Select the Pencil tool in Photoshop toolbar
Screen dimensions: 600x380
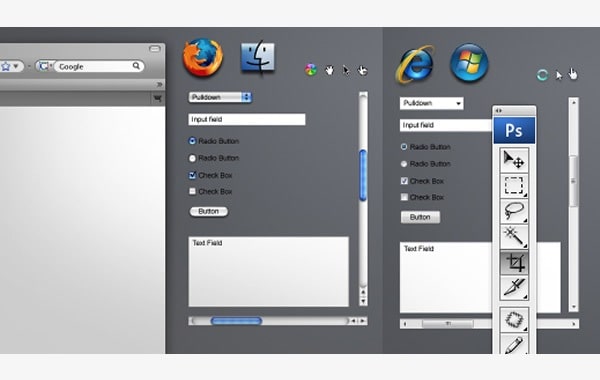[x=514, y=344]
